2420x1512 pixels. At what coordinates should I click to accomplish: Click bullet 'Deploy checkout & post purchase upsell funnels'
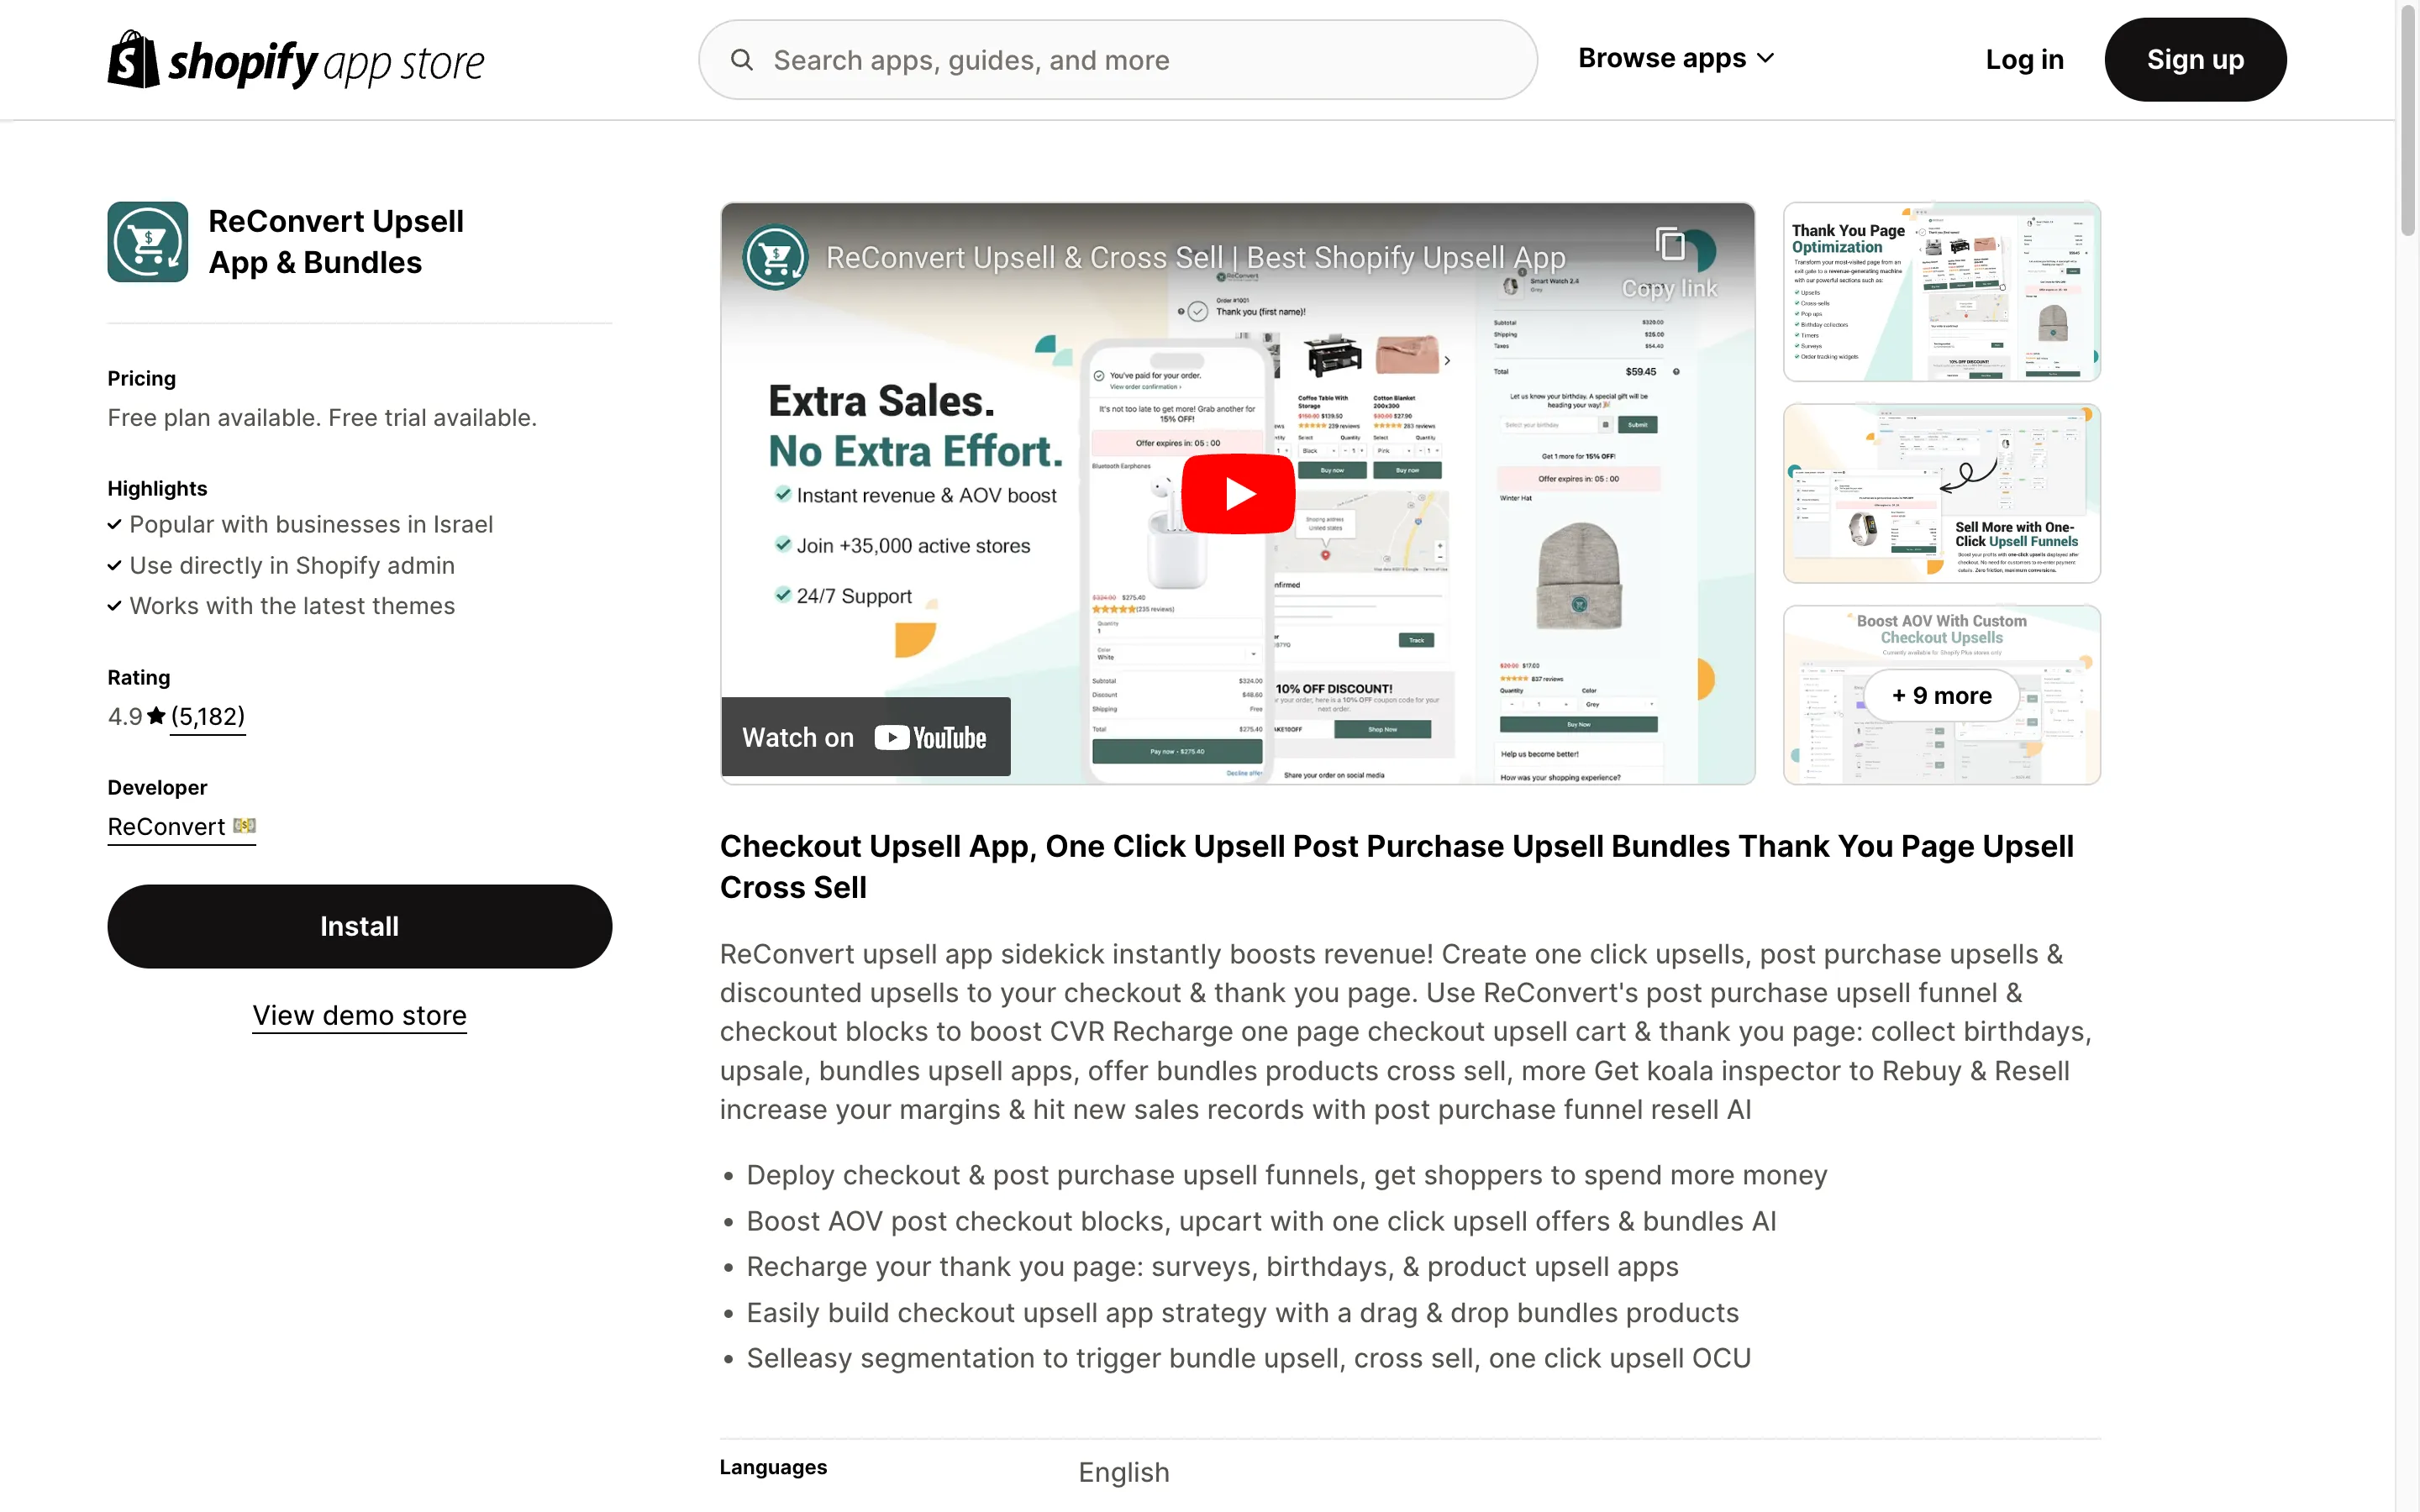click(x=1287, y=1175)
